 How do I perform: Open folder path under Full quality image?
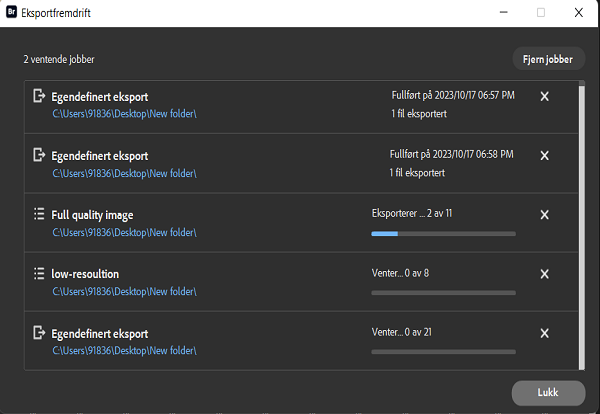coord(124,232)
